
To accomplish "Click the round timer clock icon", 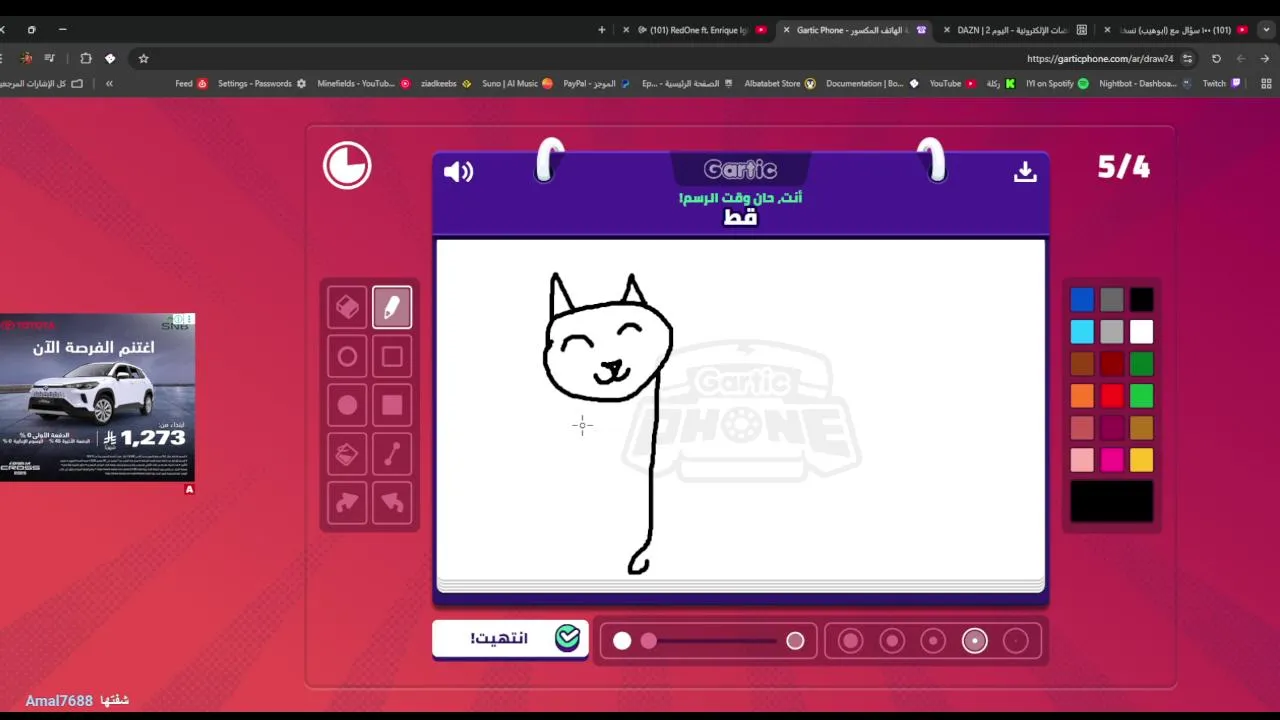I will coord(347,166).
